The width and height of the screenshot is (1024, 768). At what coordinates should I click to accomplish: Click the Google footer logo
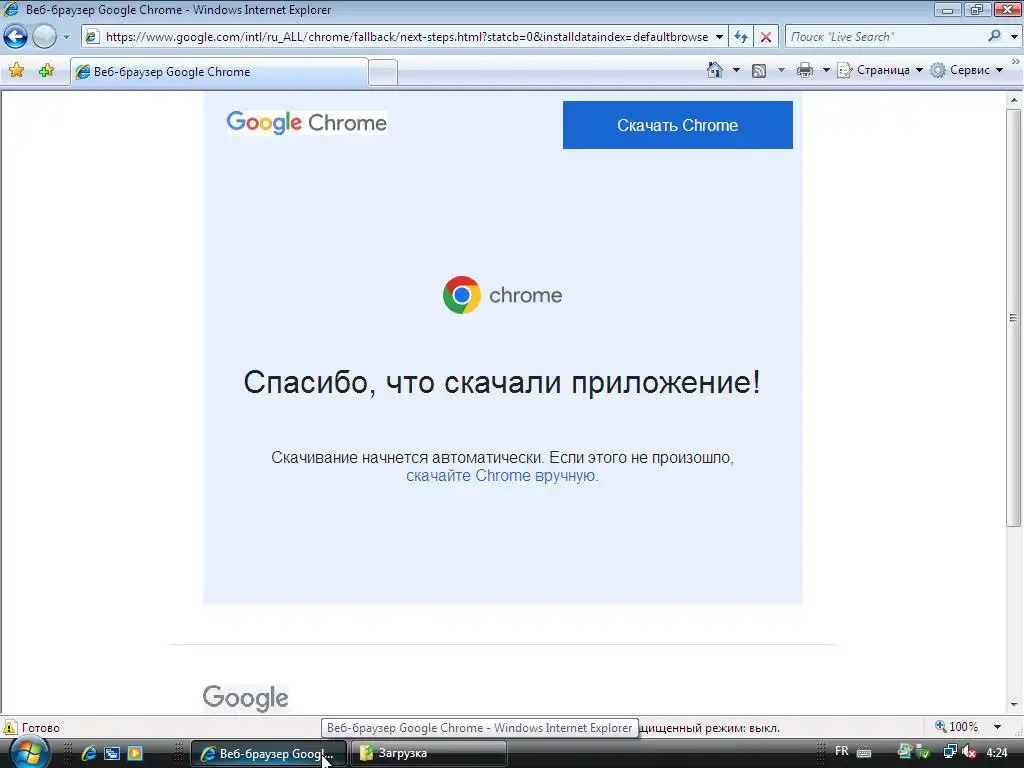(246, 698)
